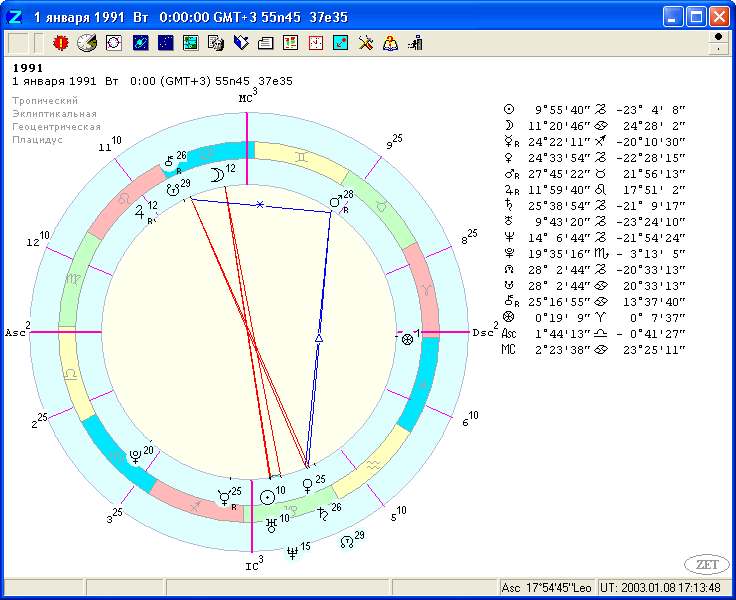
Task: Click the Sun glyph in the chart wheel
Action: [x=267, y=497]
